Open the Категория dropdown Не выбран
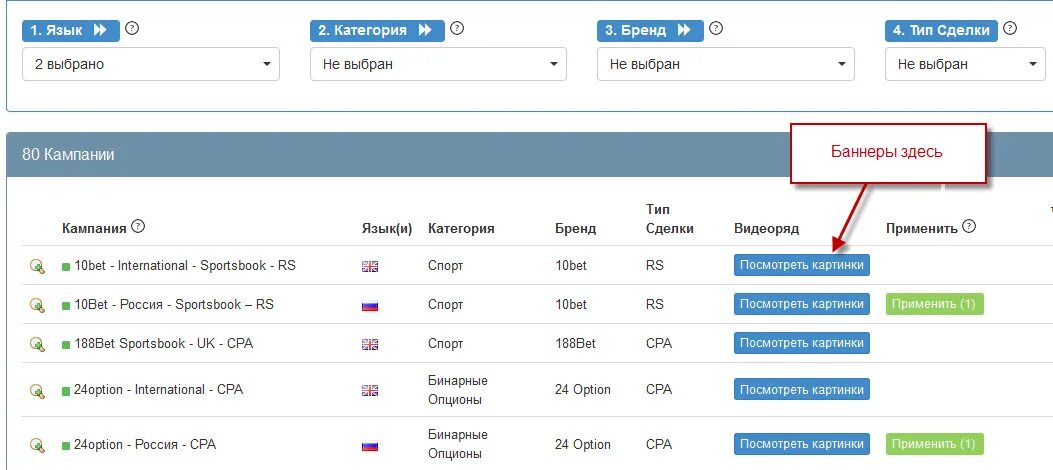The image size is (1053, 470). (438, 64)
